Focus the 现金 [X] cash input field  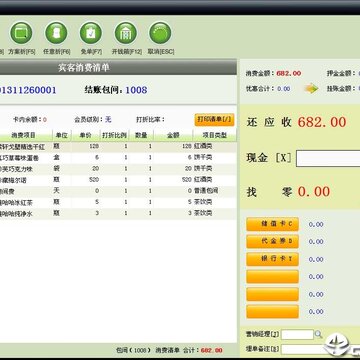[x=328, y=158]
